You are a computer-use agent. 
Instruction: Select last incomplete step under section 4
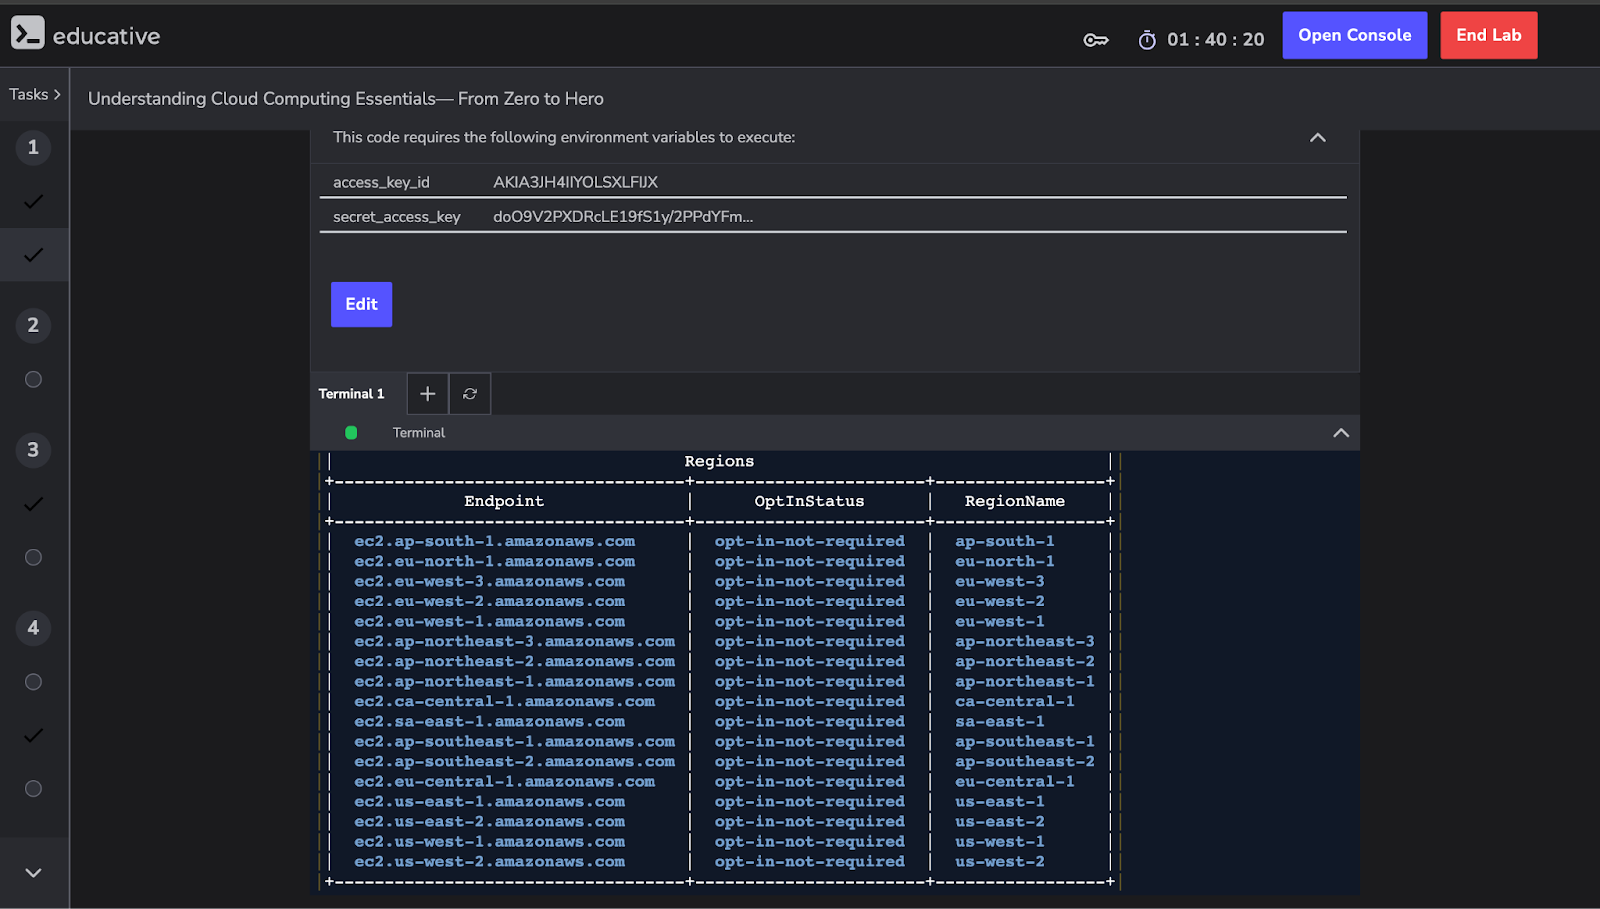[x=33, y=789]
